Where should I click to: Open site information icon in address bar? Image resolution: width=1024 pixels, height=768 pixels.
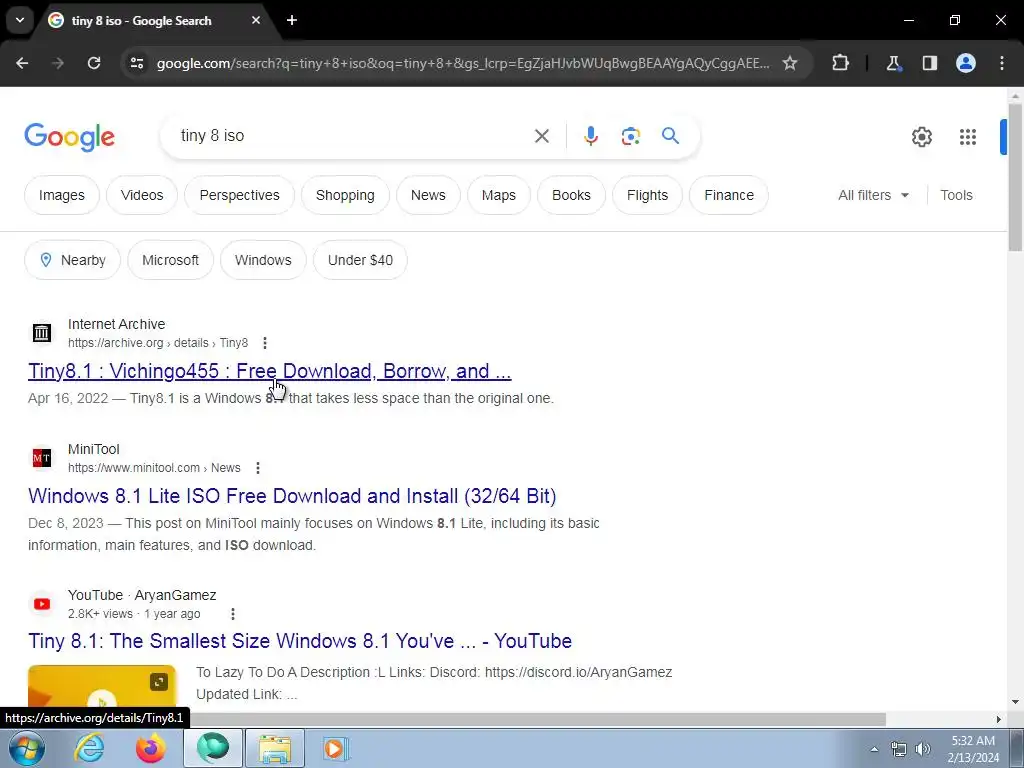click(136, 63)
